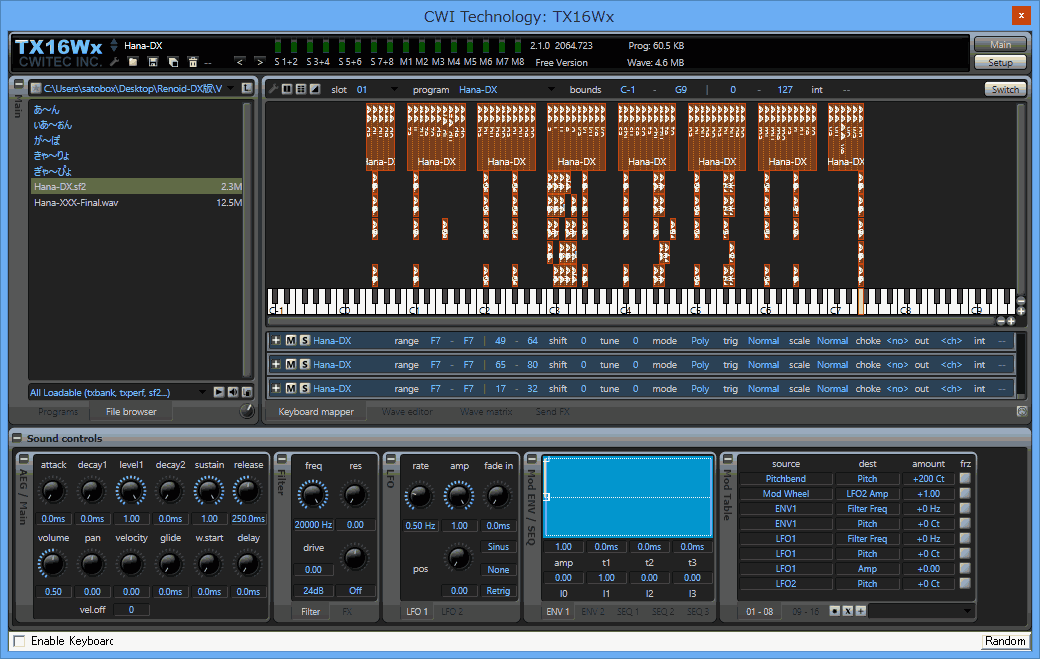Viewport: 1040px width, 659px height.
Task: Click the speaker audition icon in file browser
Action: tap(233, 392)
